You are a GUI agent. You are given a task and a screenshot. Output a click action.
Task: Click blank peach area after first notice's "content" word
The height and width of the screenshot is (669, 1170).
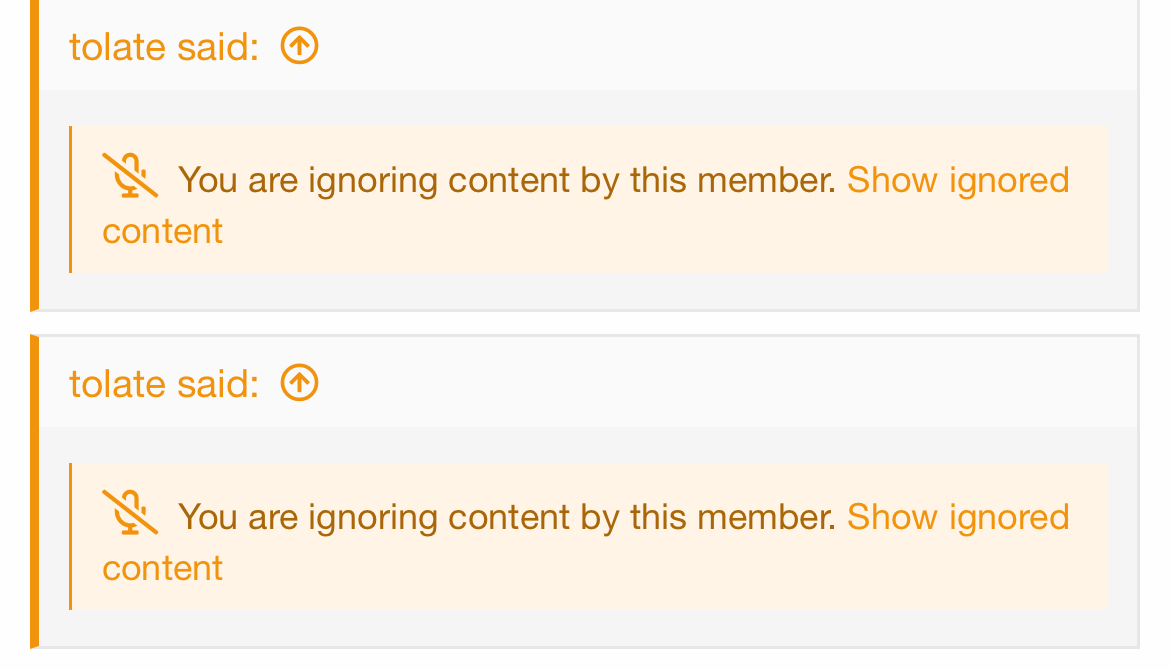664,232
